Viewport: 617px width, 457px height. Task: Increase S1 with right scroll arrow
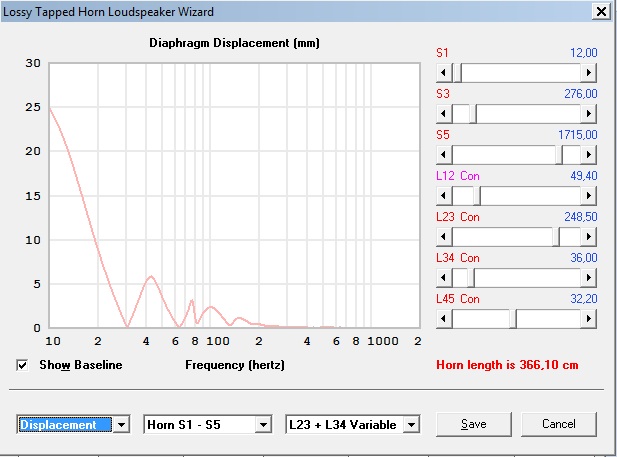[x=589, y=73]
